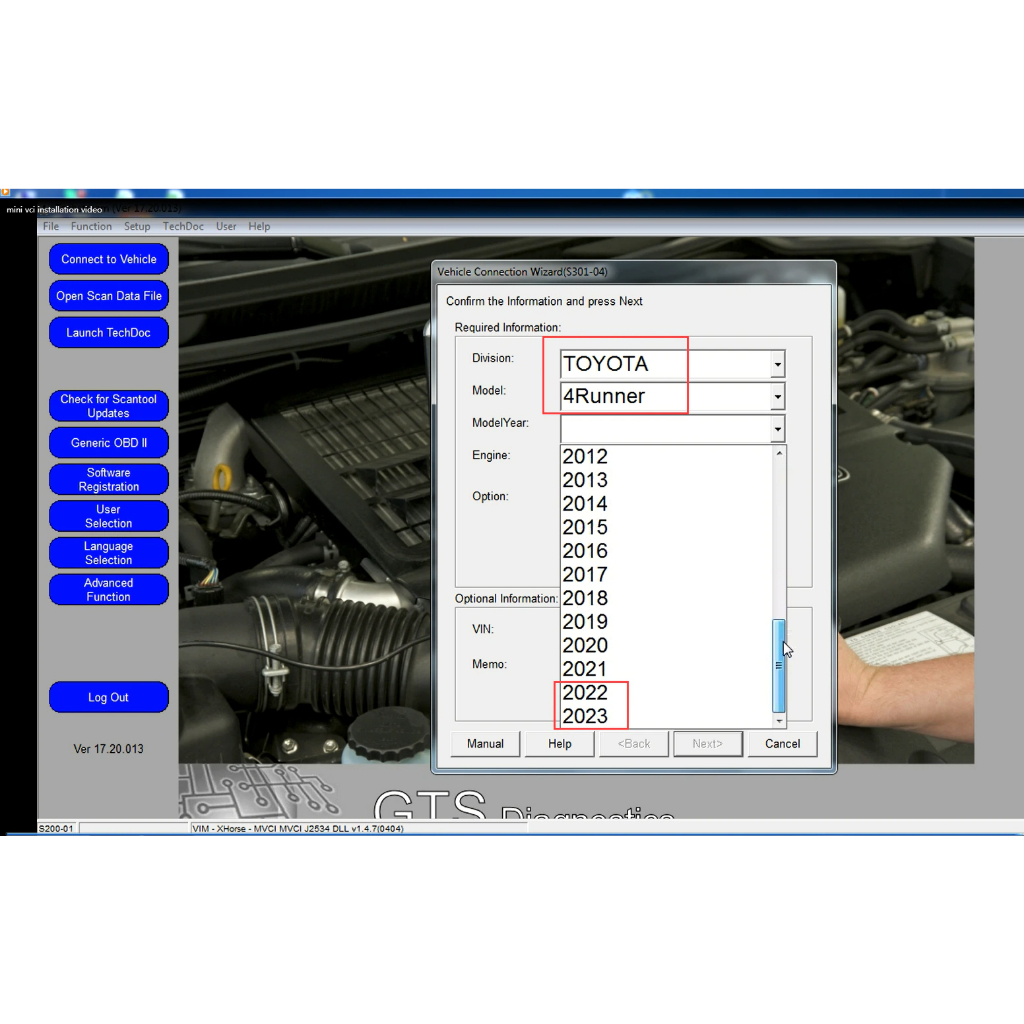Click the Log Out button
Screen dimensions: 1024x1024
point(108,698)
